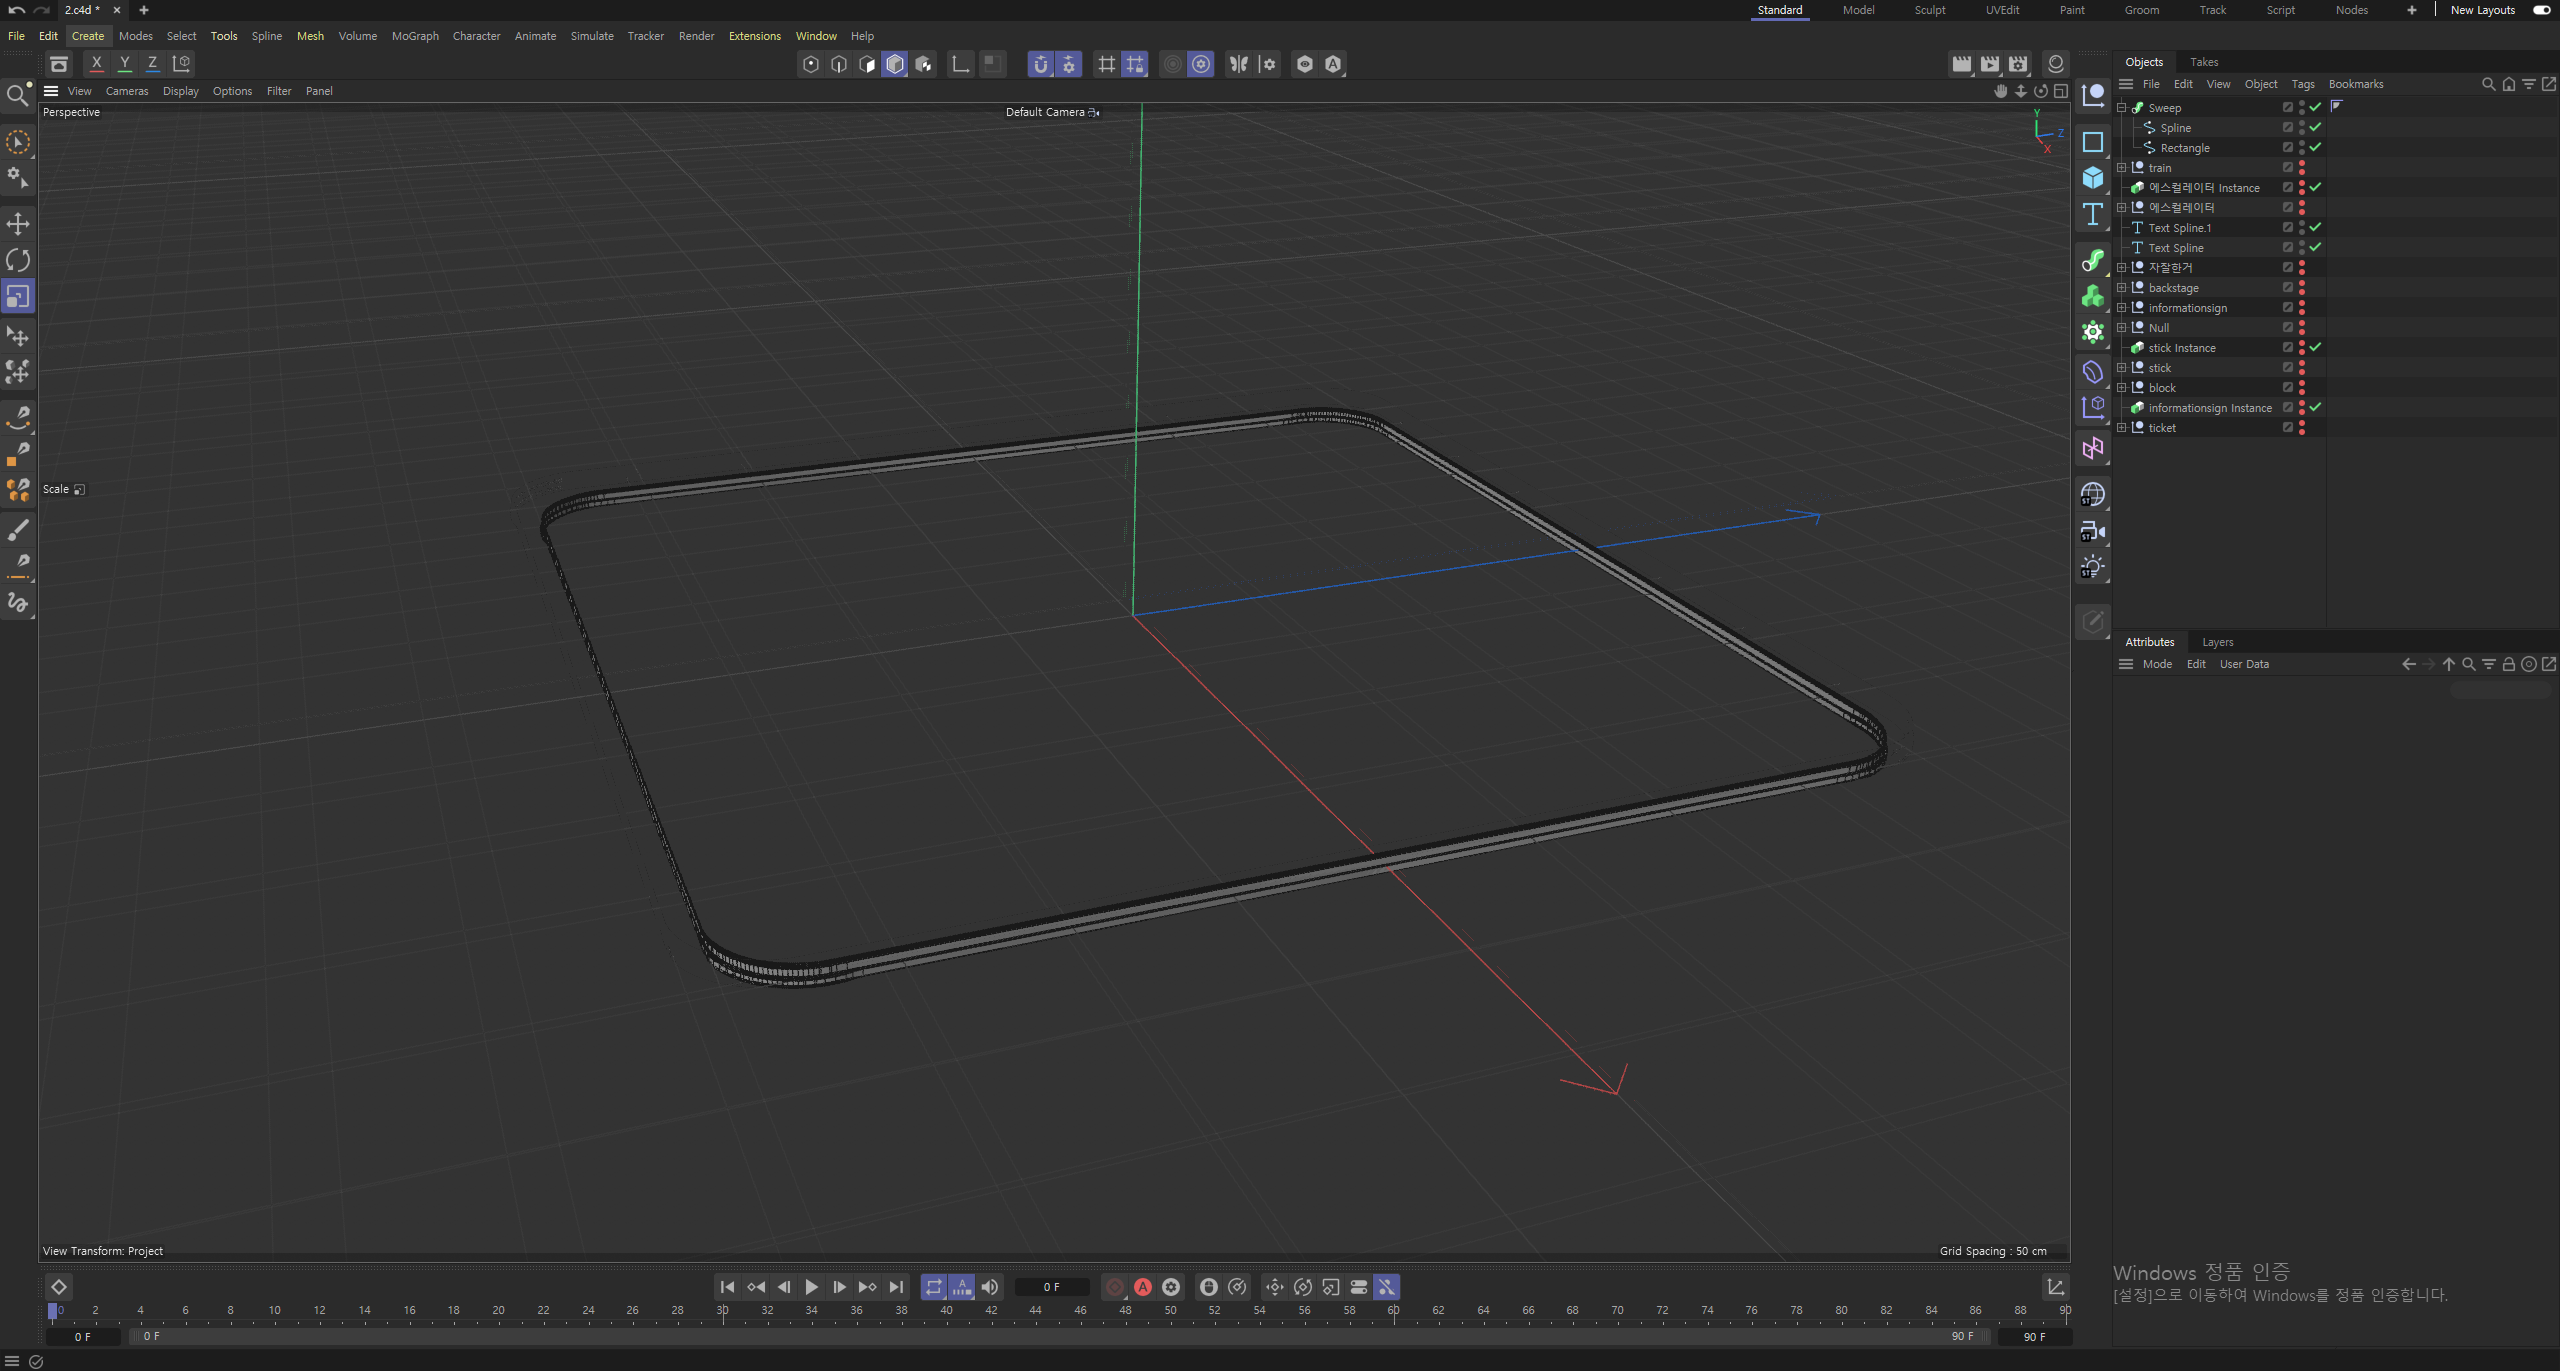
Task: Click the record active objects button
Action: pyautogui.click(x=1115, y=1287)
